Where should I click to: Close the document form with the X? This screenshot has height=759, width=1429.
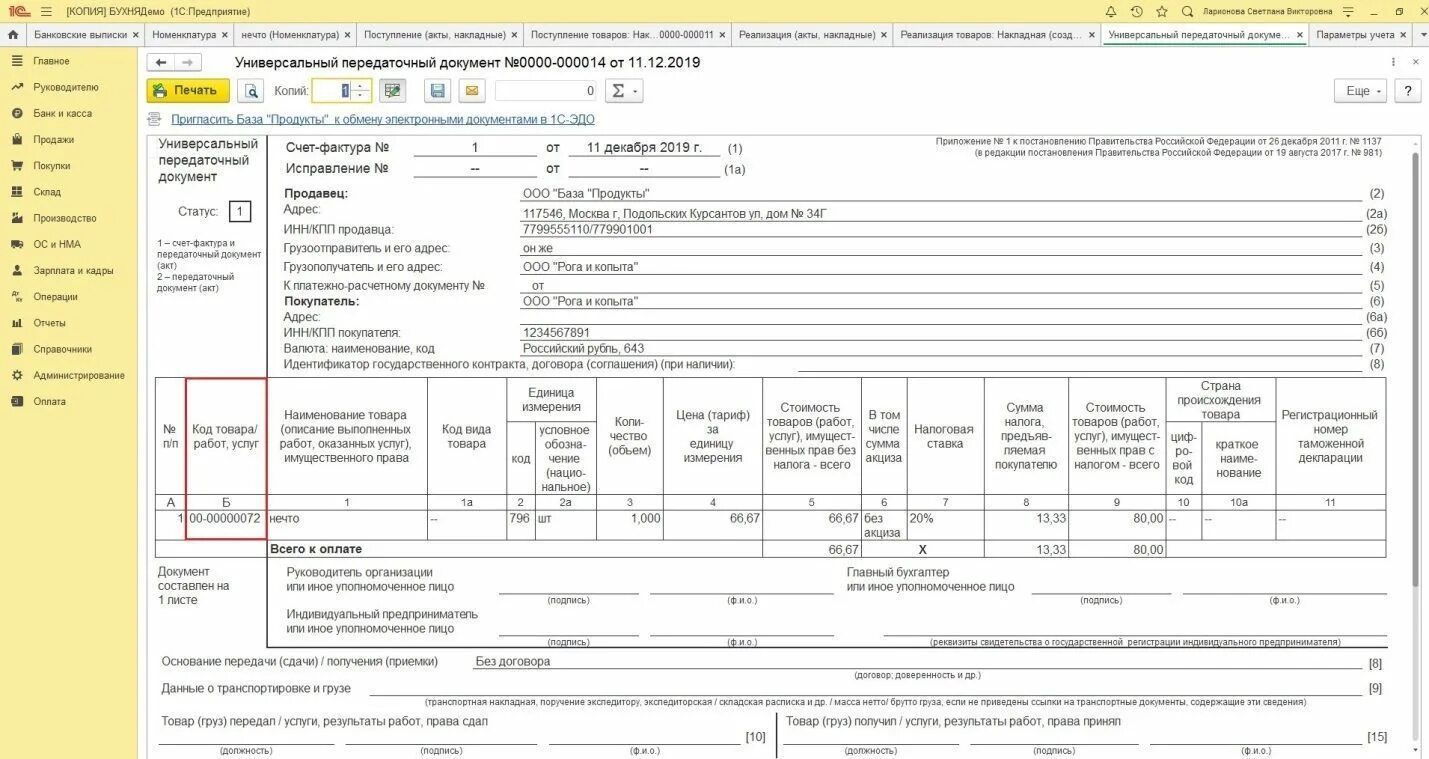(x=1415, y=62)
